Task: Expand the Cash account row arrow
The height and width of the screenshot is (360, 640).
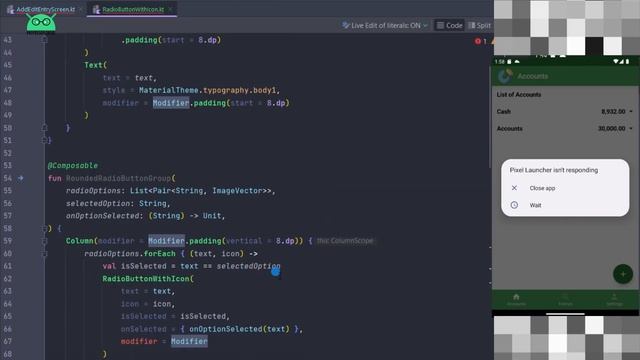Action: (x=631, y=111)
